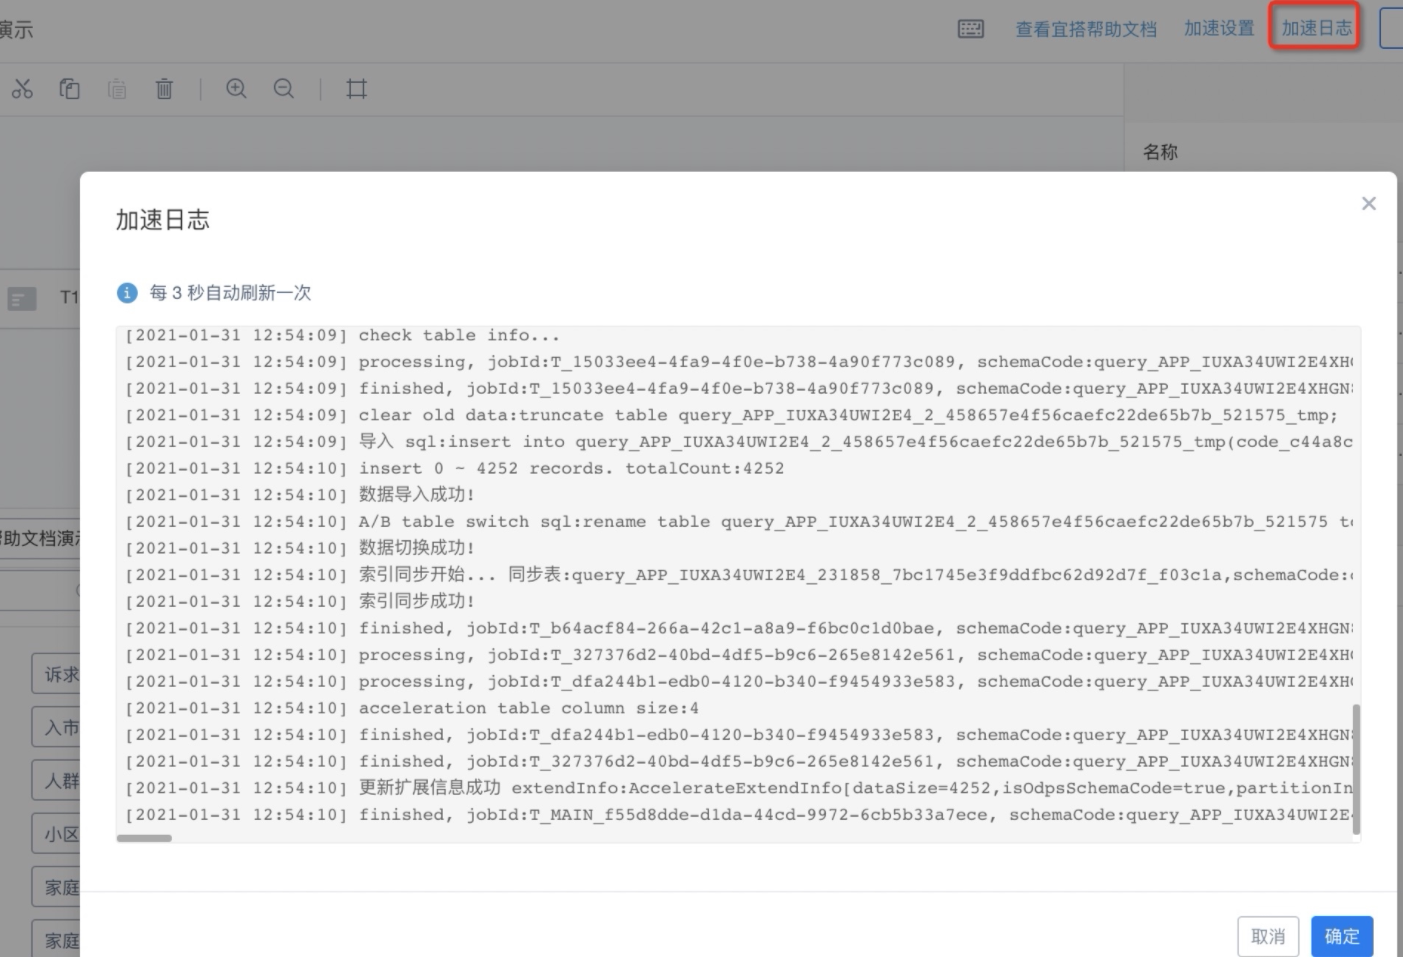Select the highlighted 加速日志 menu item

point(1316,28)
